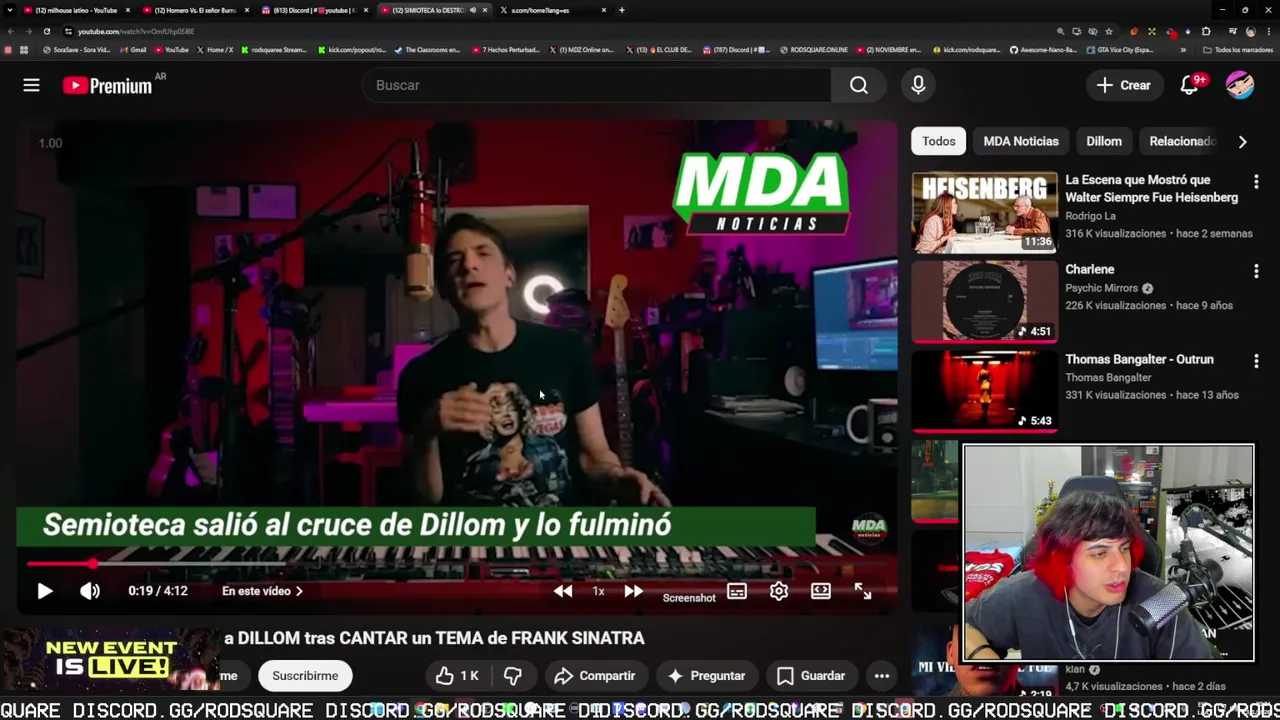Open the Charlene video thumbnail
This screenshot has width=1280, height=720.
coord(984,301)
